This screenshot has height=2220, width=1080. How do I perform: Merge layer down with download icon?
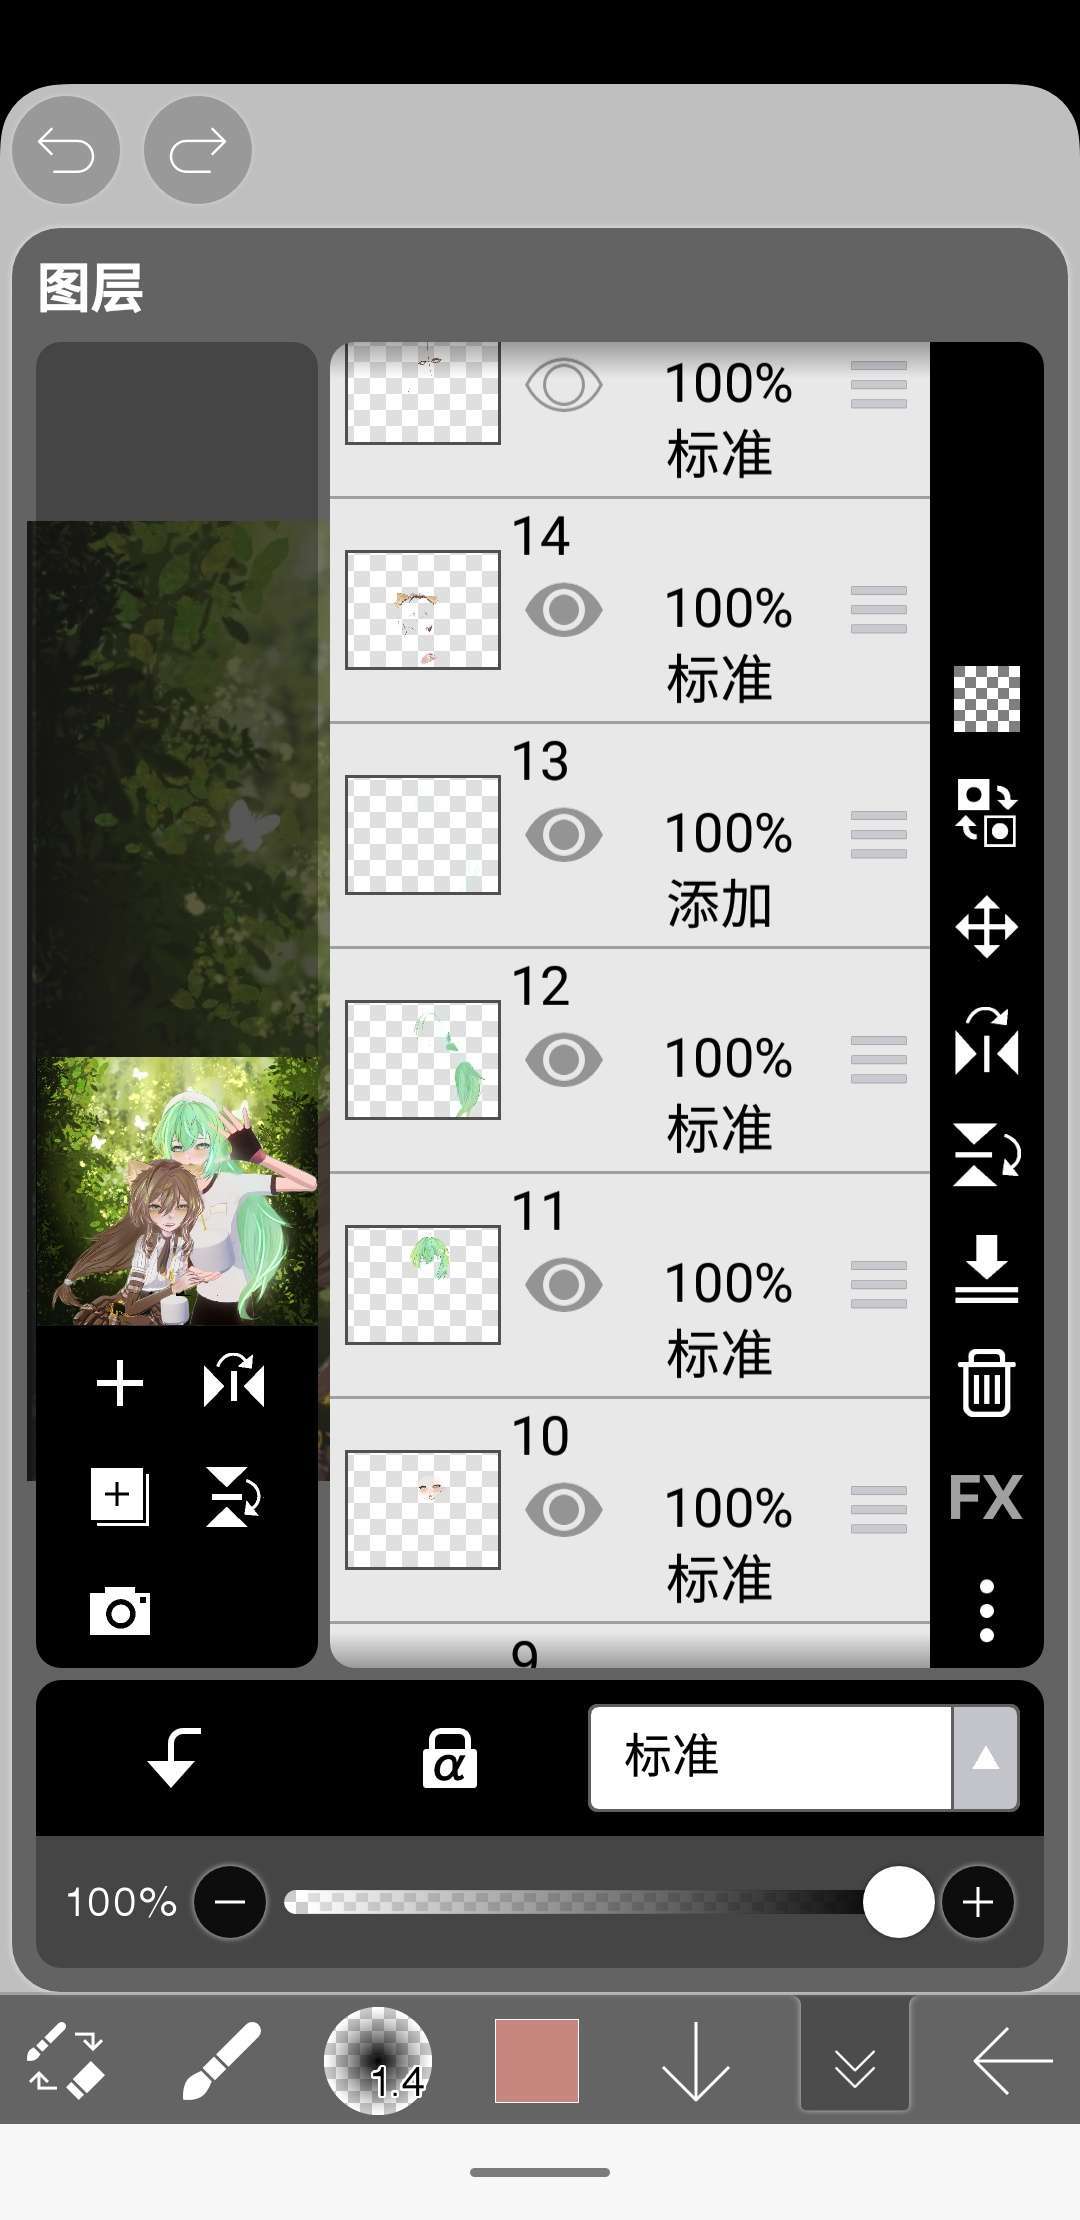coord(986,1268)
